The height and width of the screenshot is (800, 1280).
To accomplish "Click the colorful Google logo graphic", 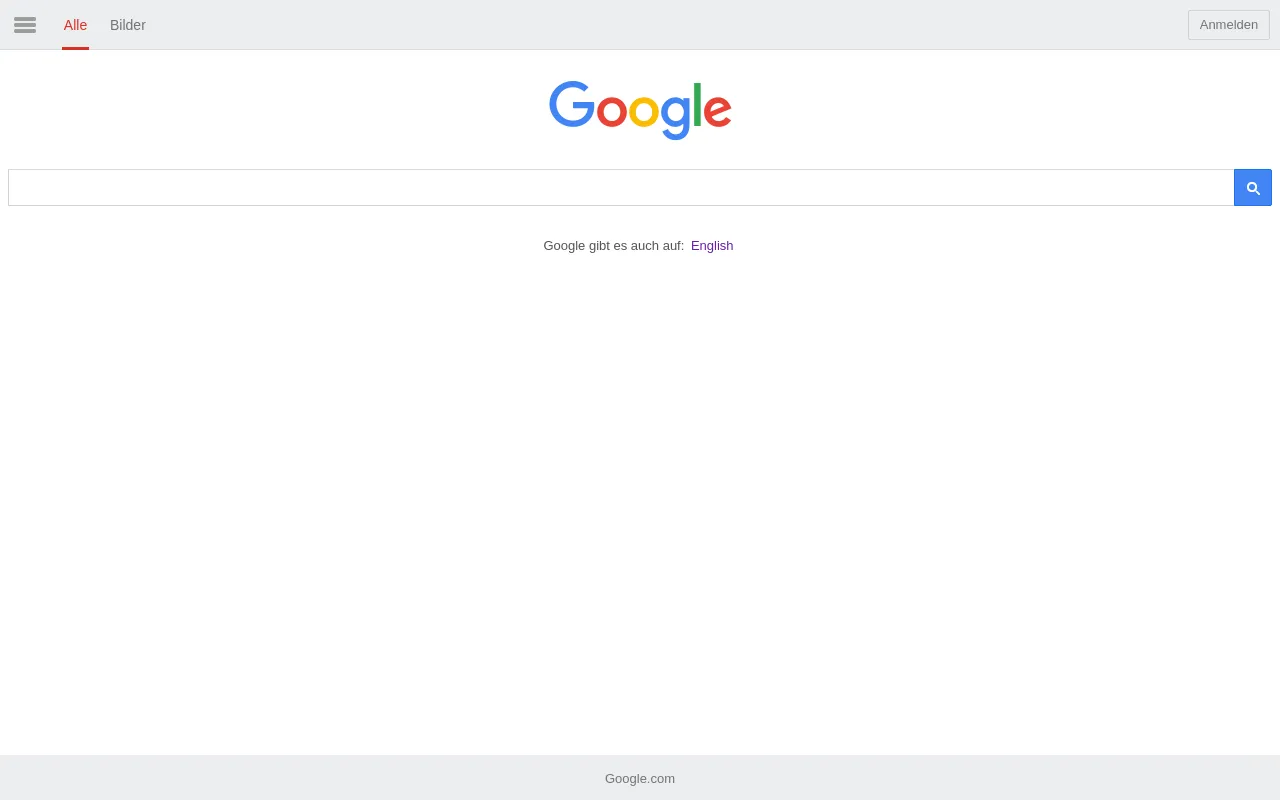I will click(x=640, y=110).
